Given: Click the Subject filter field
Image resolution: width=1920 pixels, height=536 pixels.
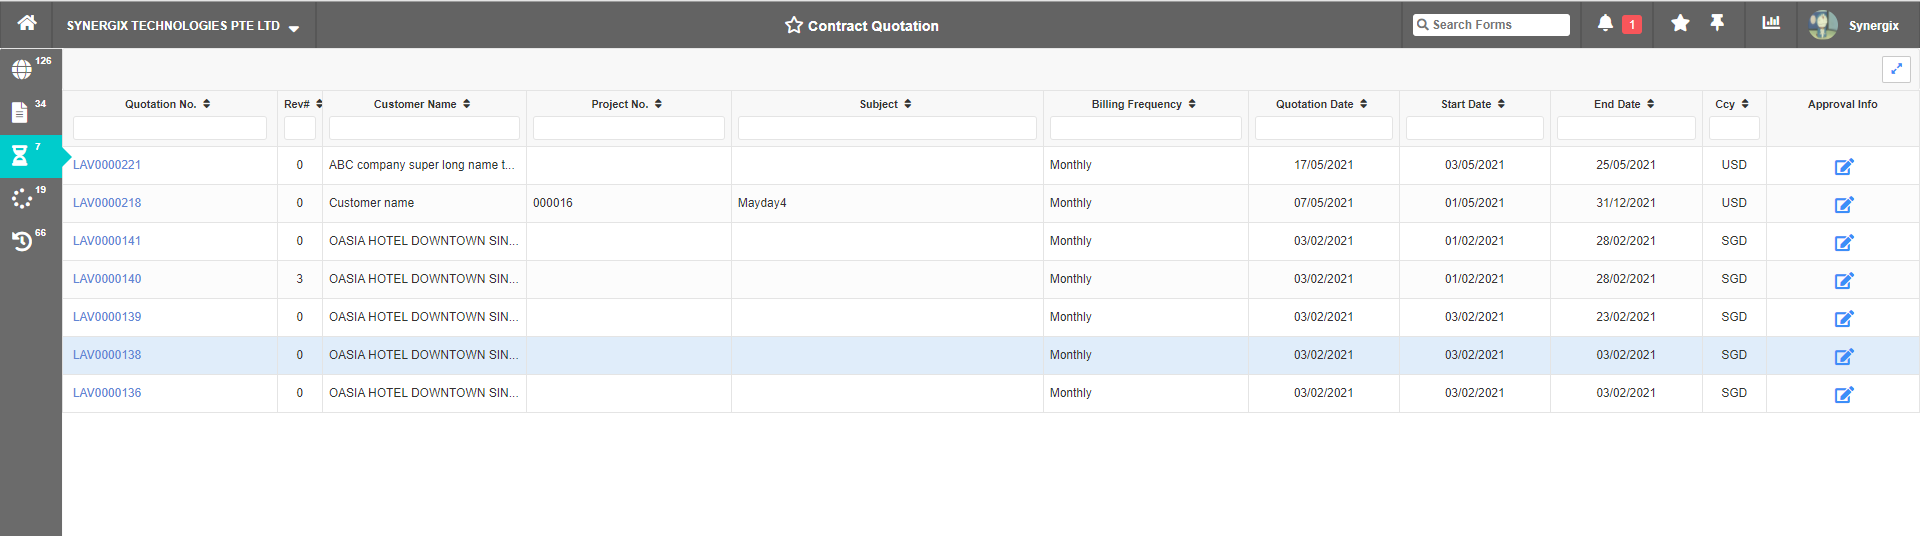Looking at the screenshot, I should [x=887, y=128].
